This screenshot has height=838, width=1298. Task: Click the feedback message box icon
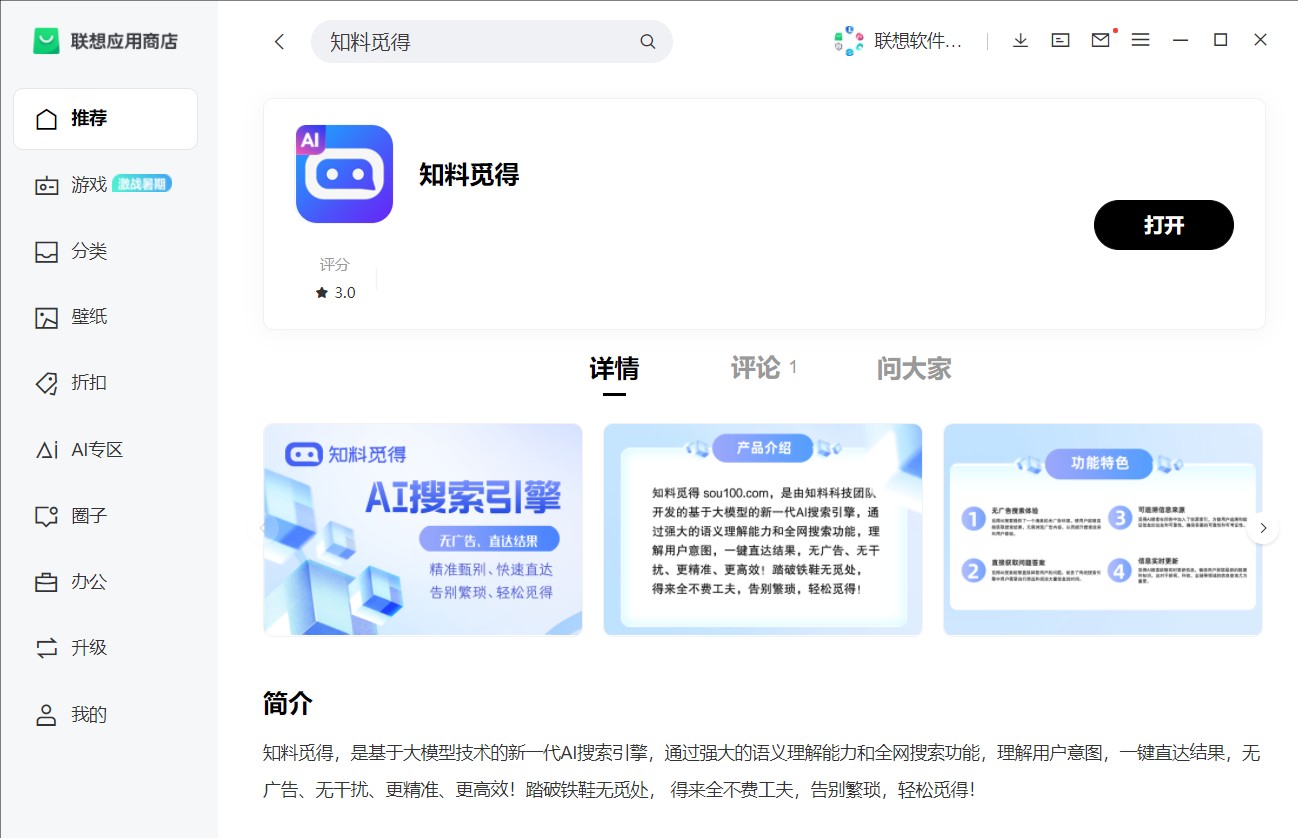1060,40
